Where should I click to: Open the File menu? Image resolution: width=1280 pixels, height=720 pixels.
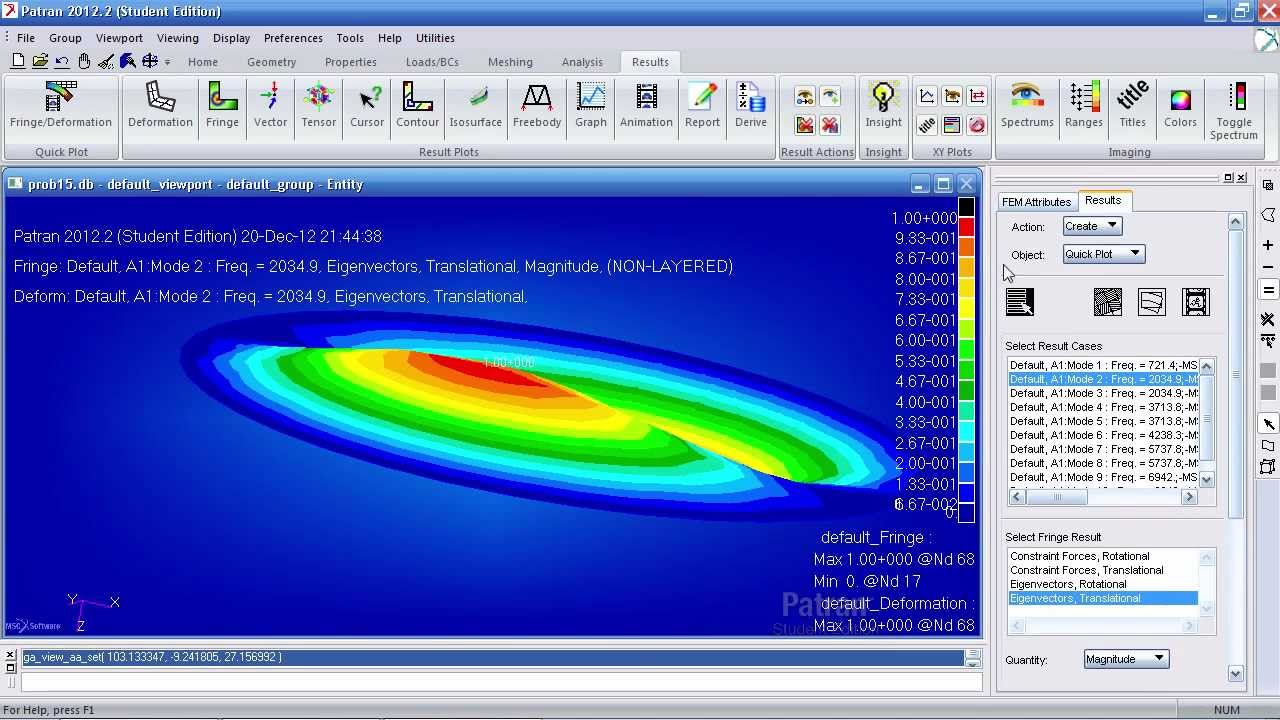[x=26, y=38]
